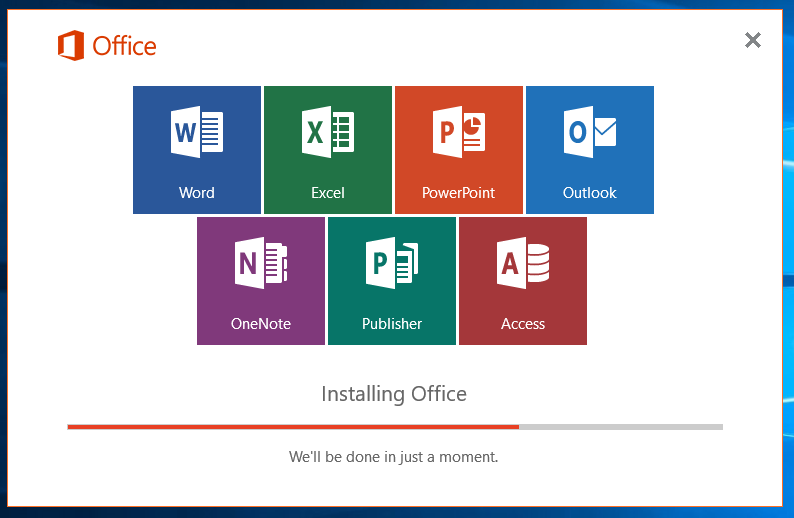Click "We'll be done in just a moment." text
This screenshot has height=518, width=794.
pos(393,457)
